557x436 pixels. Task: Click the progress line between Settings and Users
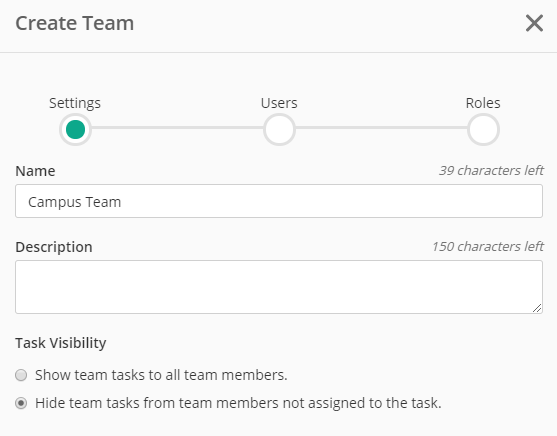point(177,128)
